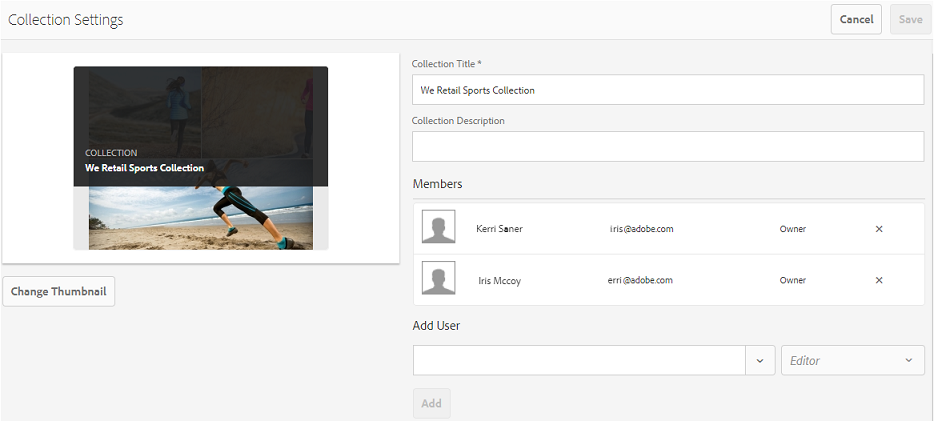The image size is (934, 421).
Task: Click Kerri Saner's avatar icon
Action: (x=438, y=226)
